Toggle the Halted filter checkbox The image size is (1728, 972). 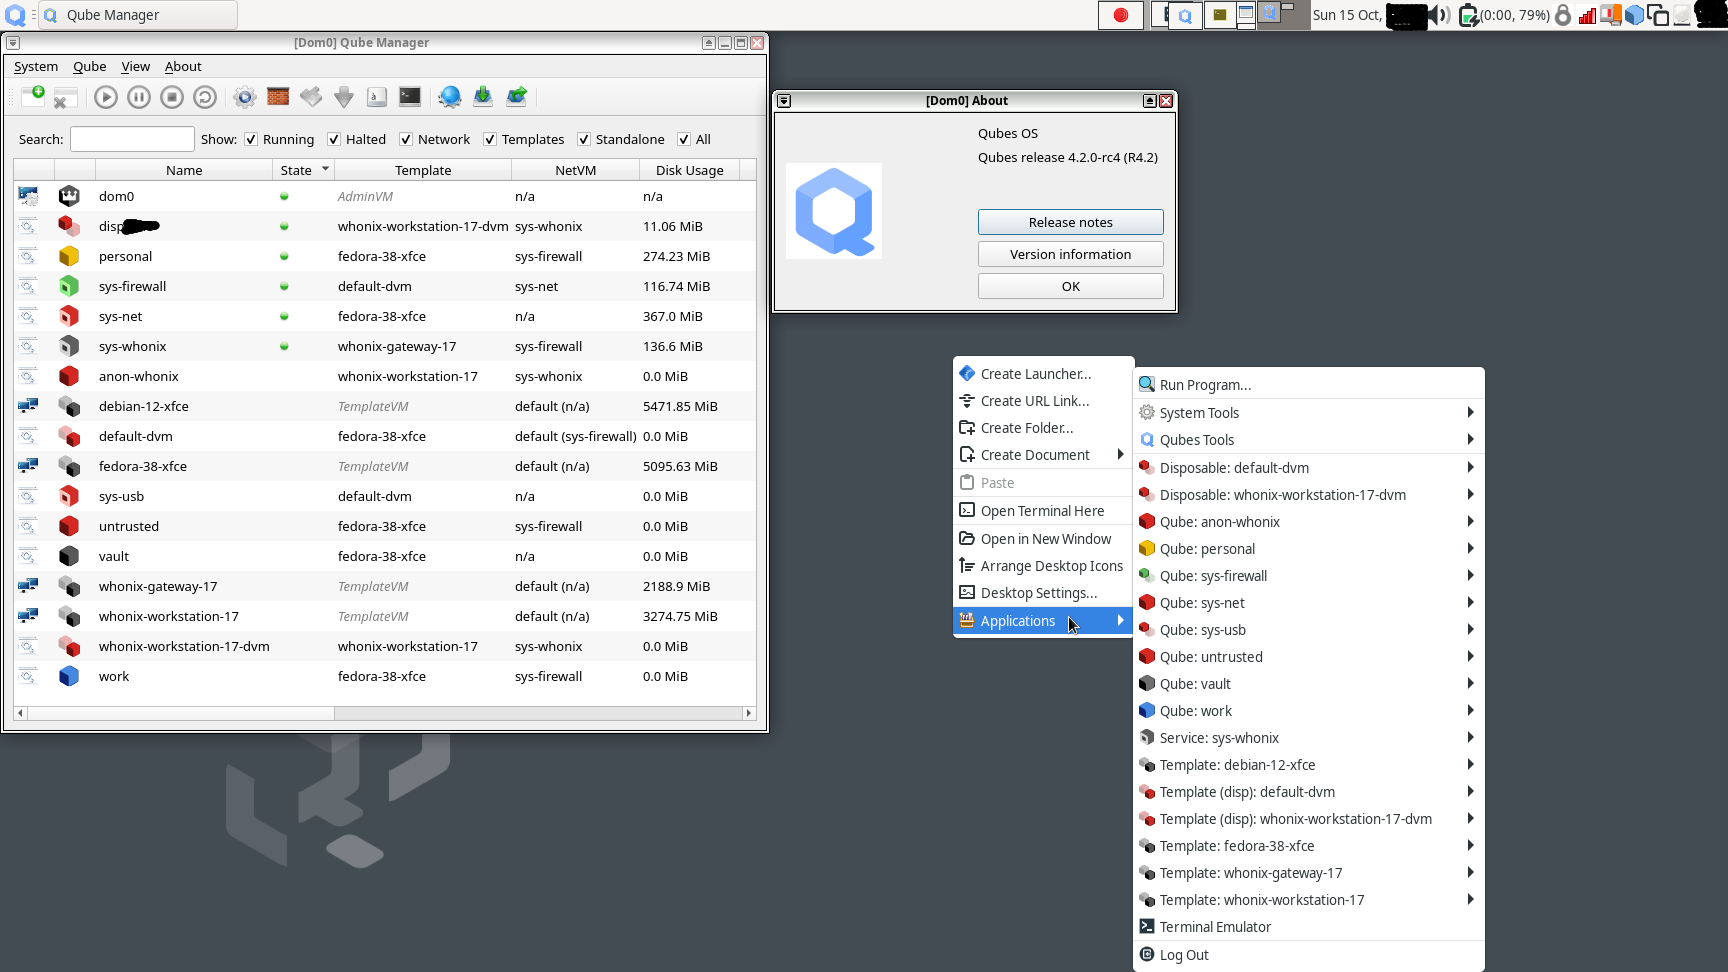pos(334,139)
